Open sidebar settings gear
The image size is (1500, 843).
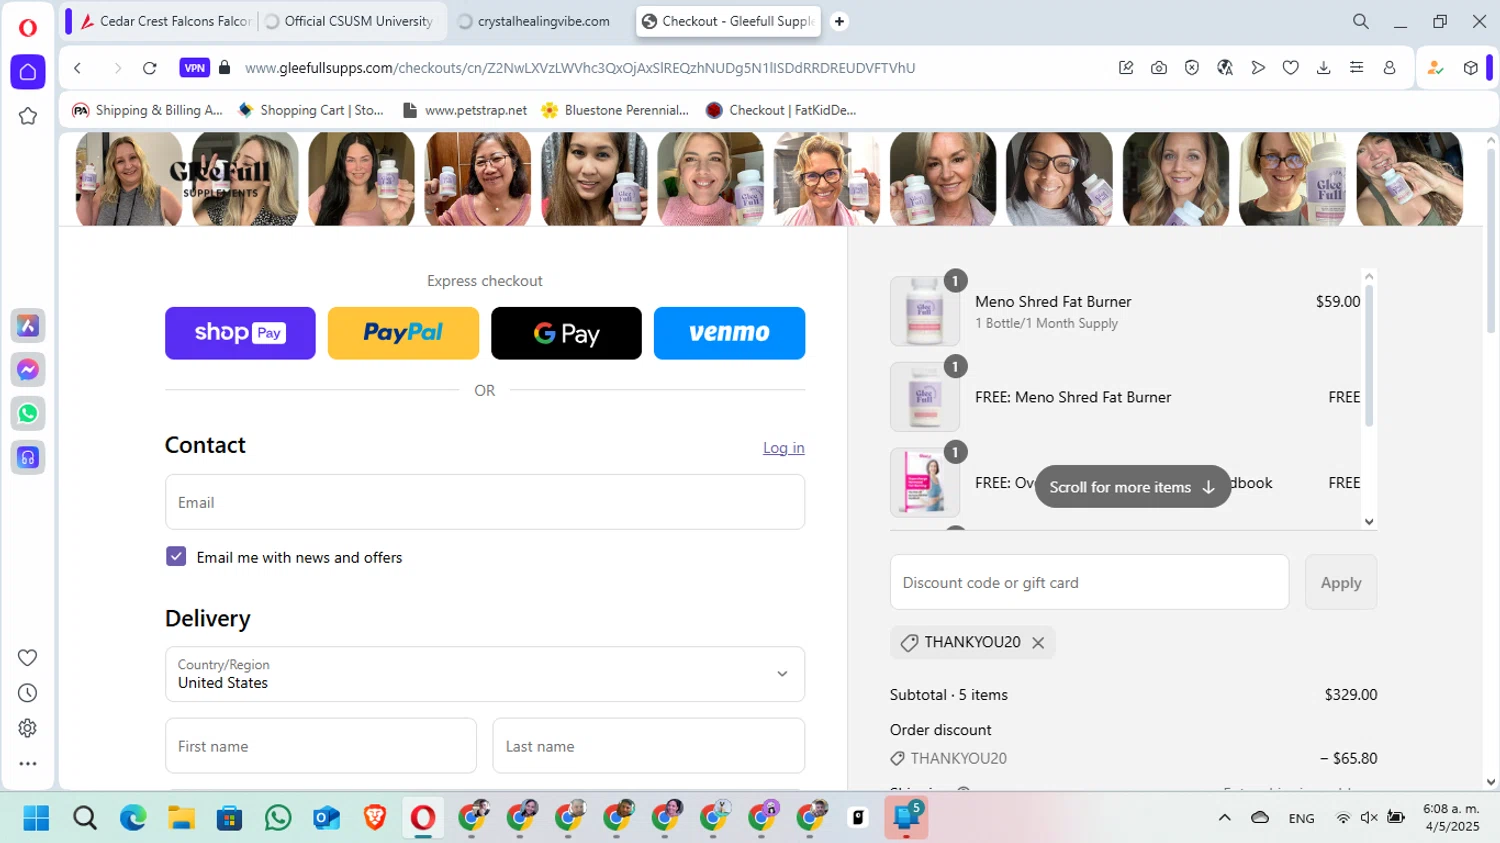tap(28, 728)
